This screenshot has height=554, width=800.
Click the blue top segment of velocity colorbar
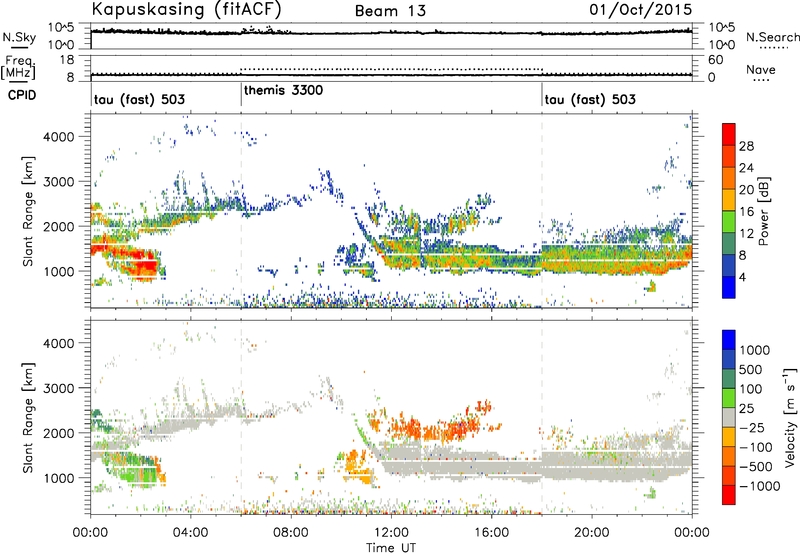tap(729, 340)
